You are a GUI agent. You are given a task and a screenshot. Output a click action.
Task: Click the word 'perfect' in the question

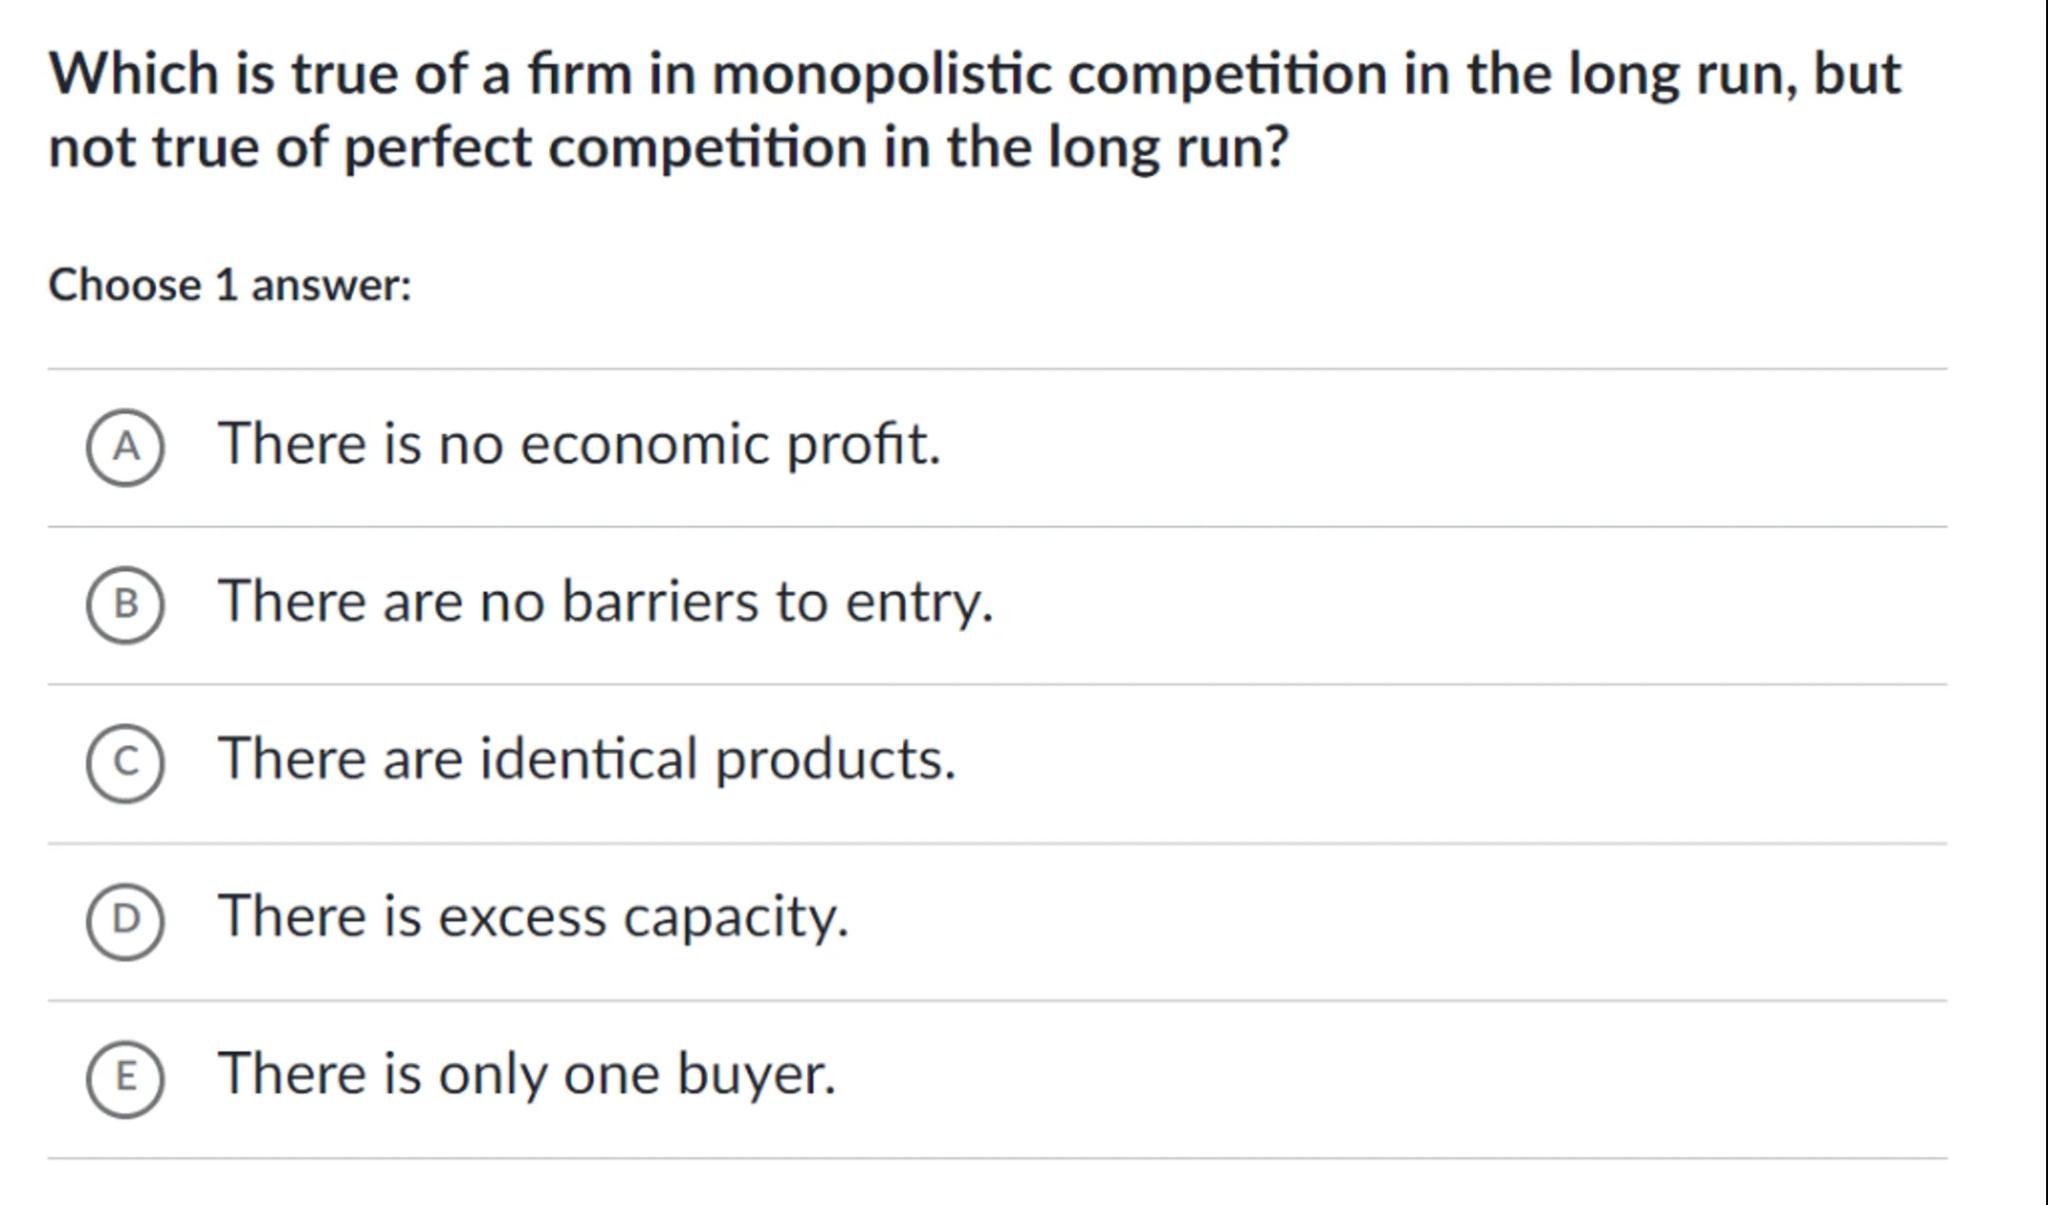(438, 148)
